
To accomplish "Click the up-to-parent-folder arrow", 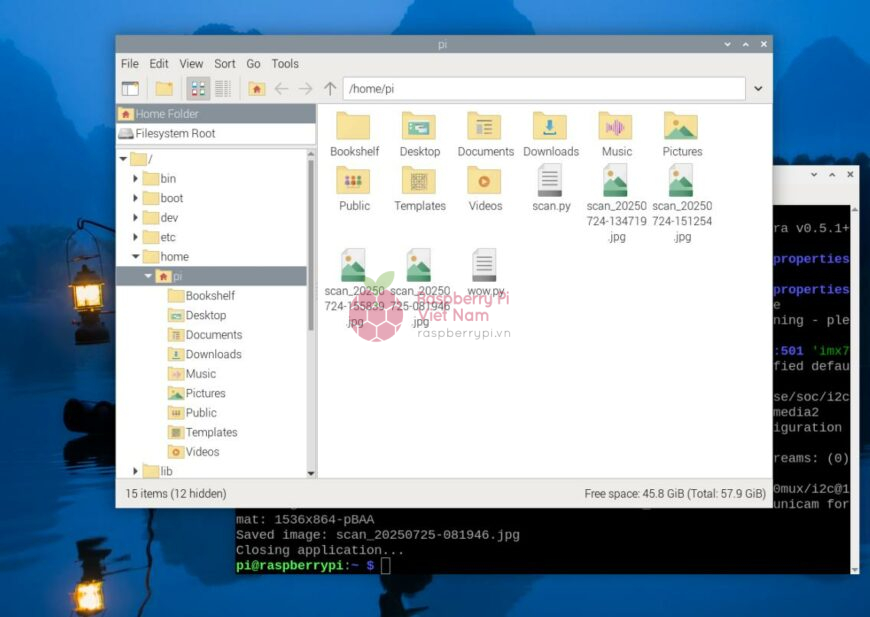I will (330, 89).
